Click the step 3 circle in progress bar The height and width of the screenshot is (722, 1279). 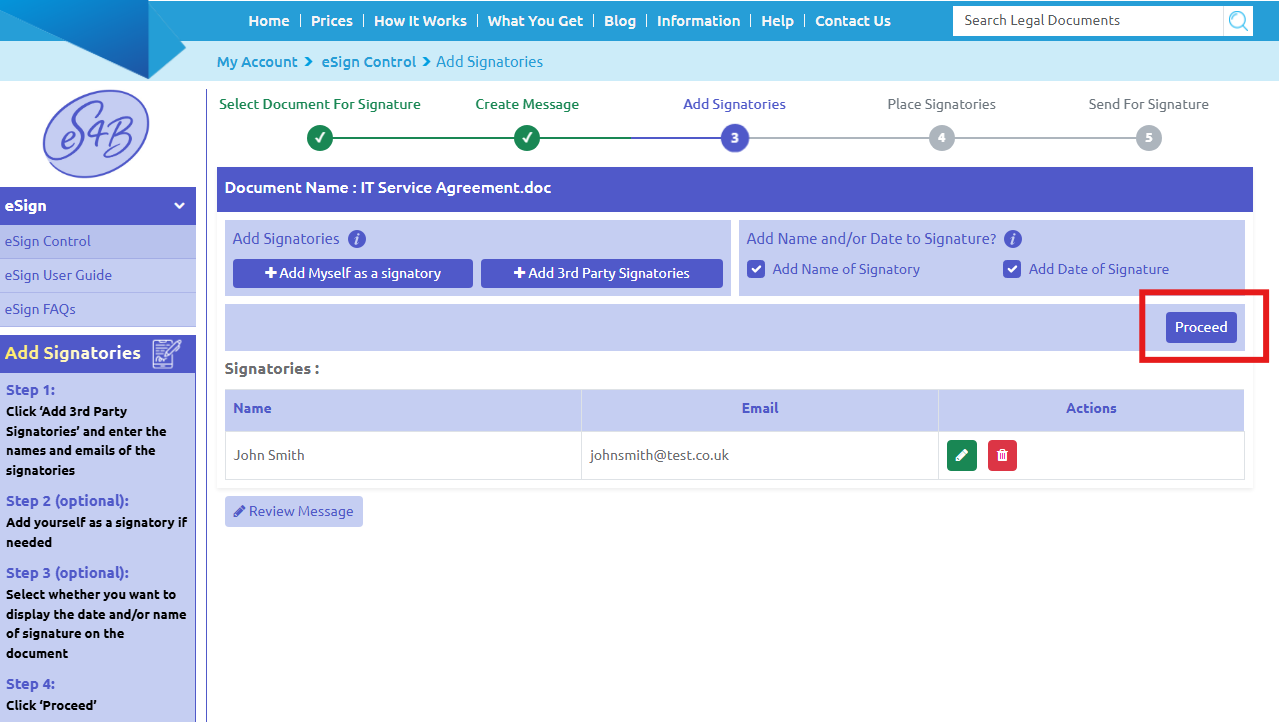tap(734, 138)
